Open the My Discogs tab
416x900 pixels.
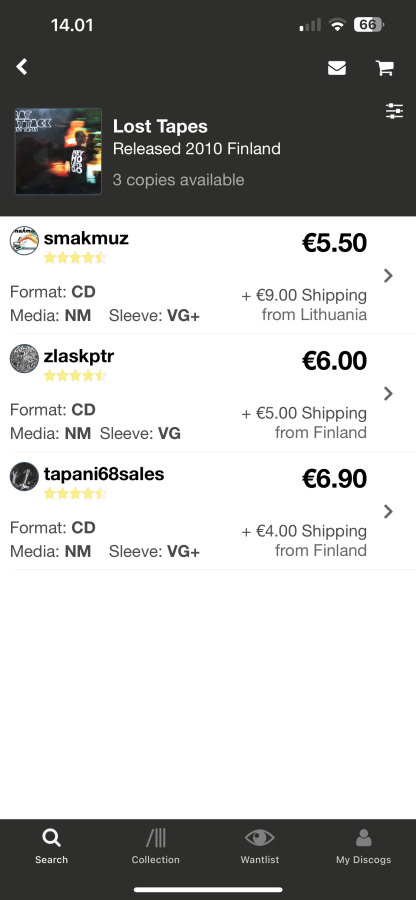coord(363,846)
